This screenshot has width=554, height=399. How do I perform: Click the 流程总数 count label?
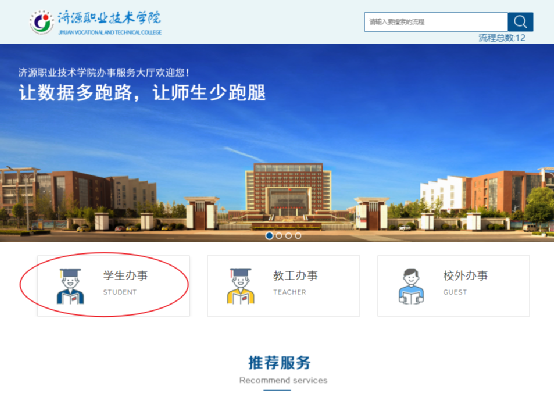[502, 38]
